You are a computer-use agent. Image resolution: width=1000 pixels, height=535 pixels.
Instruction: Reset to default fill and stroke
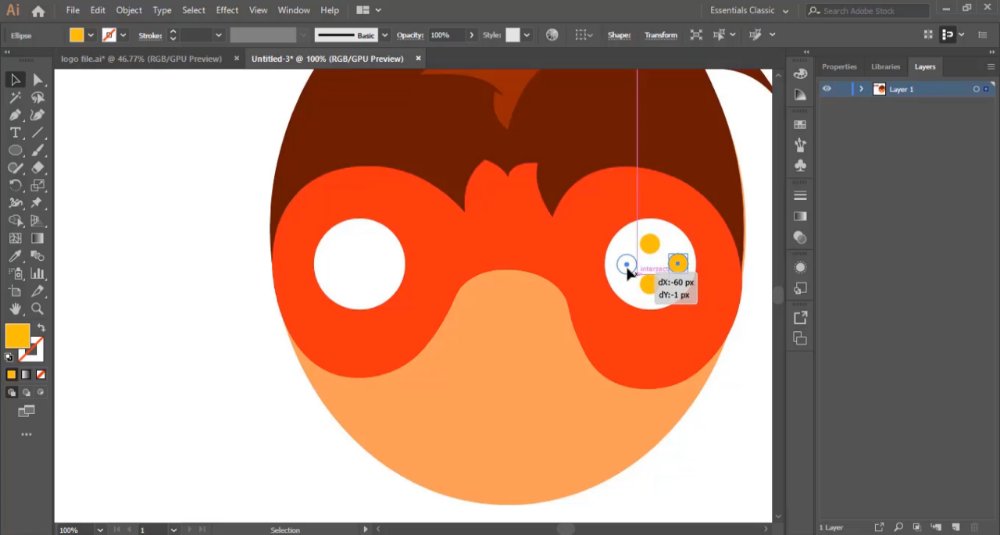(x=9, y=358)
